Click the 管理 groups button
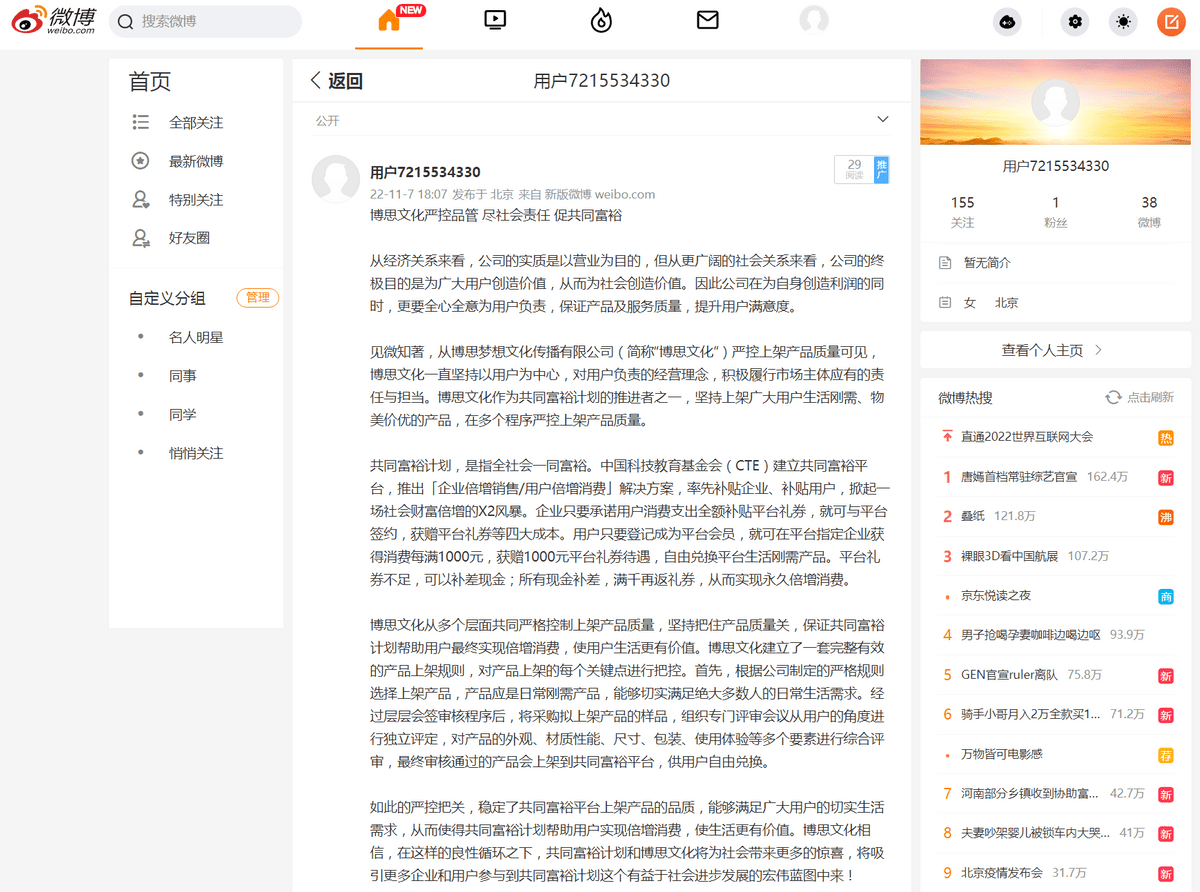 click(x=257, y=298)
